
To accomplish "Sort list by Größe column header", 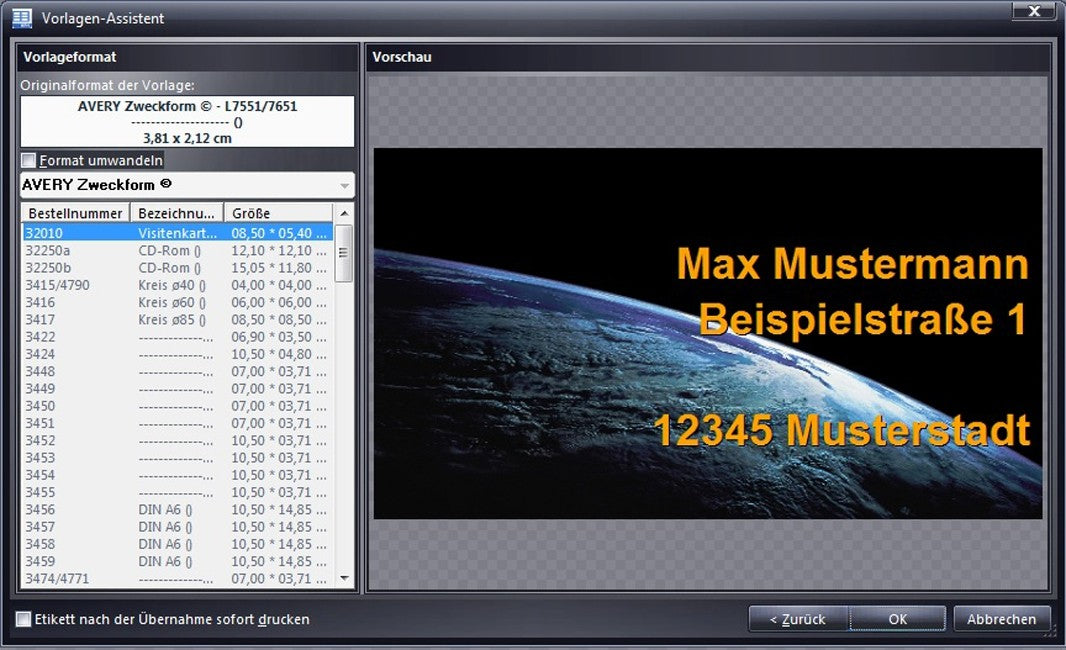I will [275, 213].
